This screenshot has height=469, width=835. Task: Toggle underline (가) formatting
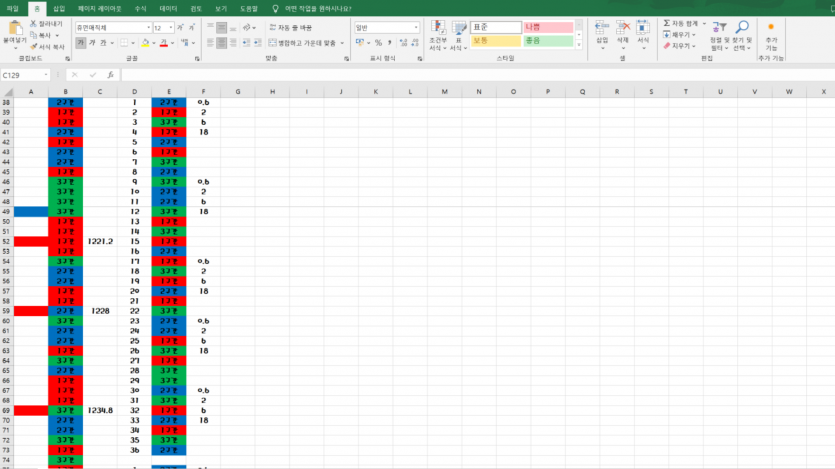[x=103, y=43]
